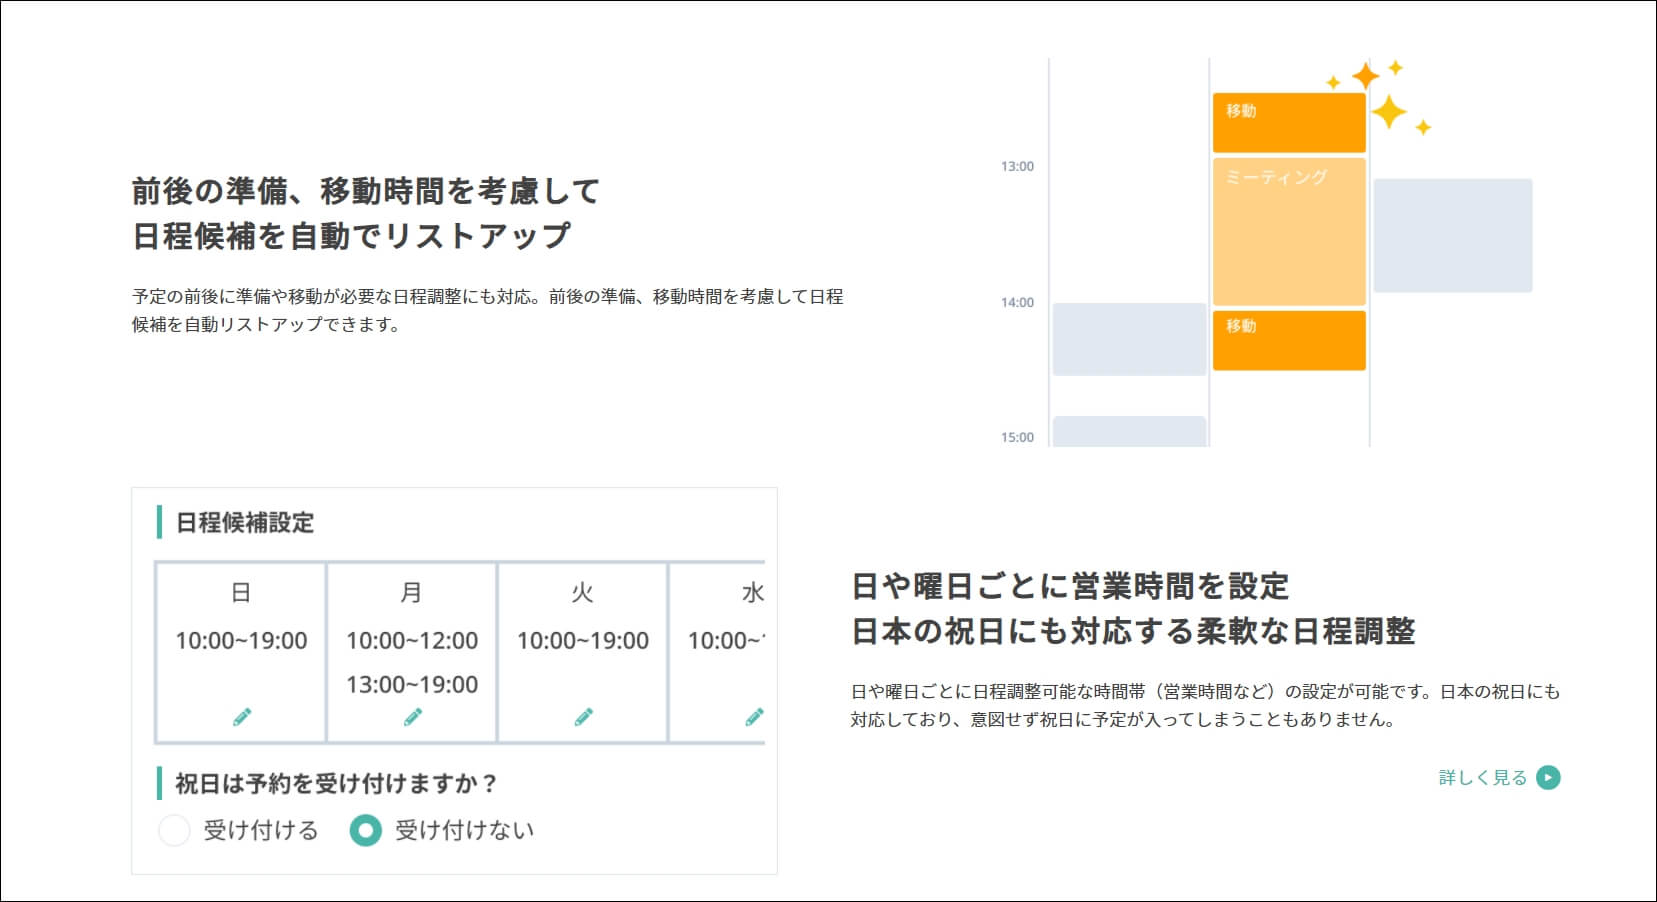Click the 10:00~19:00 time range under 火
This screenshot has width=1657, height=902.
581,641
